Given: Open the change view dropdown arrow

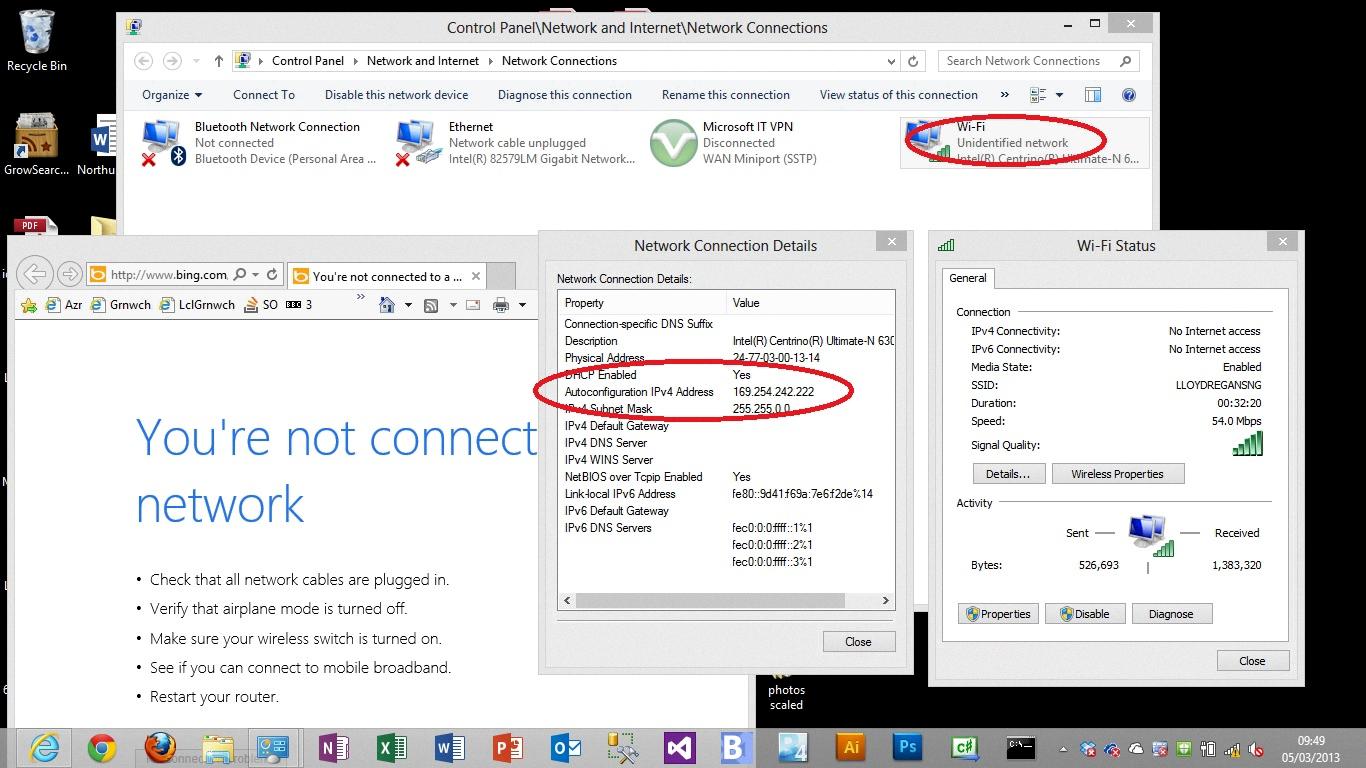Looking at the screenshot, I should pos(1059,95).
